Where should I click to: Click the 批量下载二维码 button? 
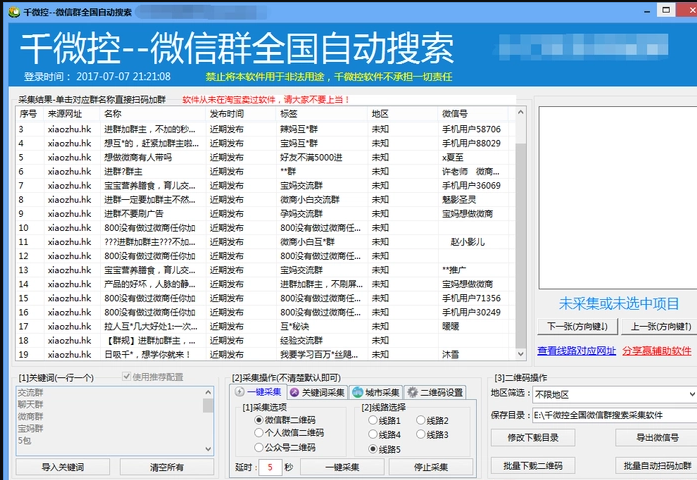pyautogui.click(x=541, y=467)
